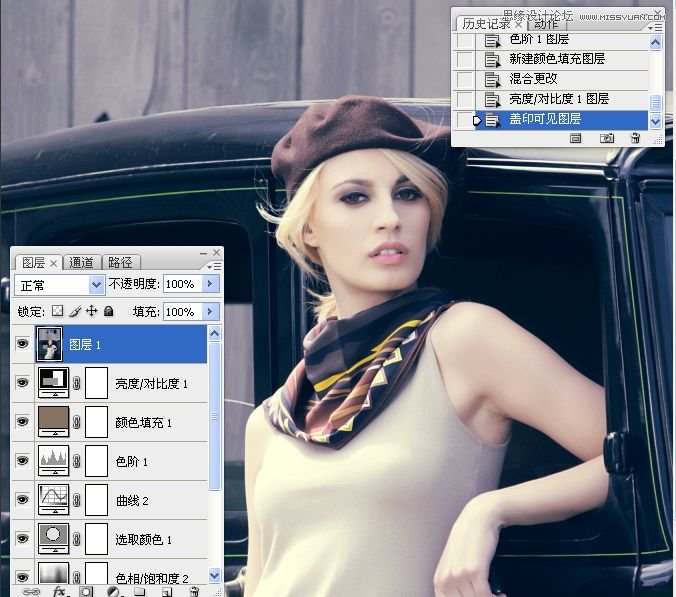
Task: Click the 色阶 1 layer mask thumbnail
Action: pyautogui.click(x=97, y=461)
